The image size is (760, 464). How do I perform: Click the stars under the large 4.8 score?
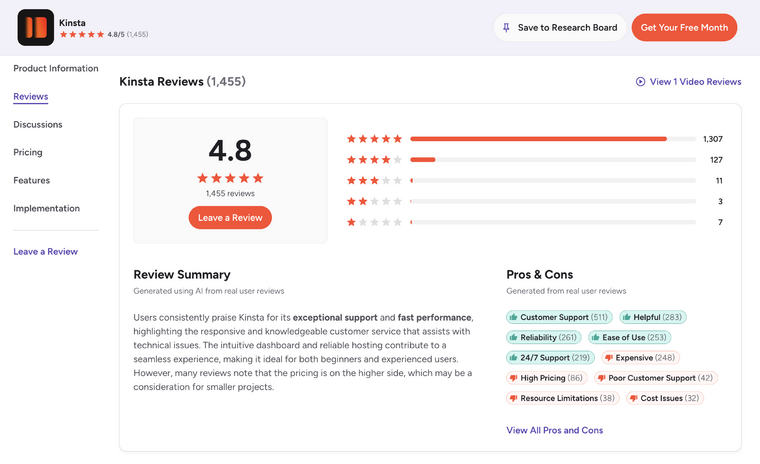230,178
